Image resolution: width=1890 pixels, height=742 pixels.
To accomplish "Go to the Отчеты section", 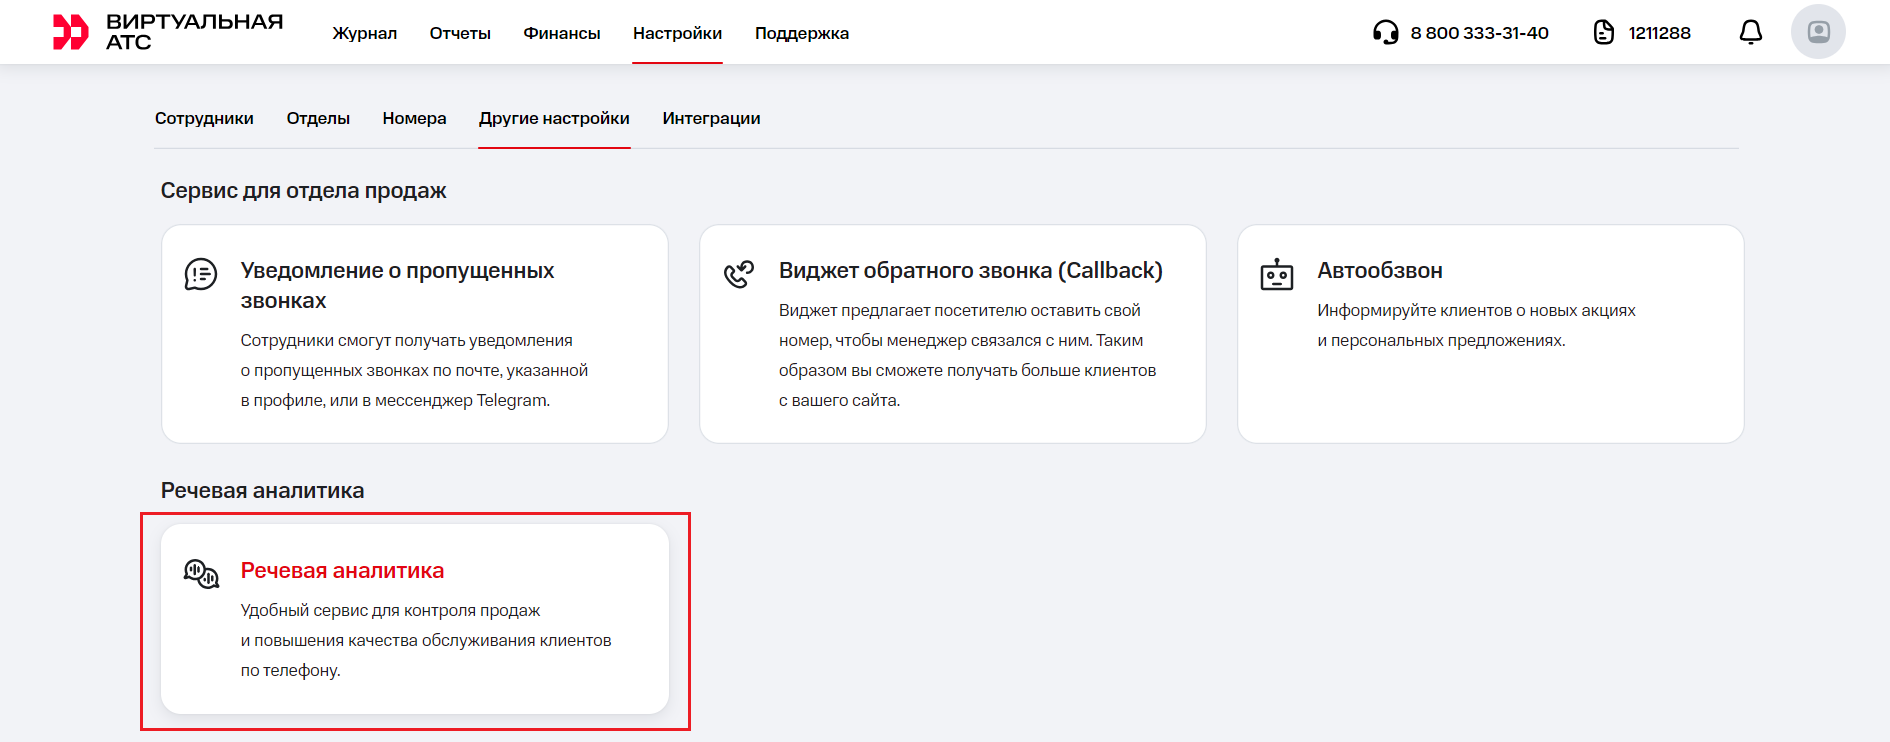I will [x=460, y=33].
